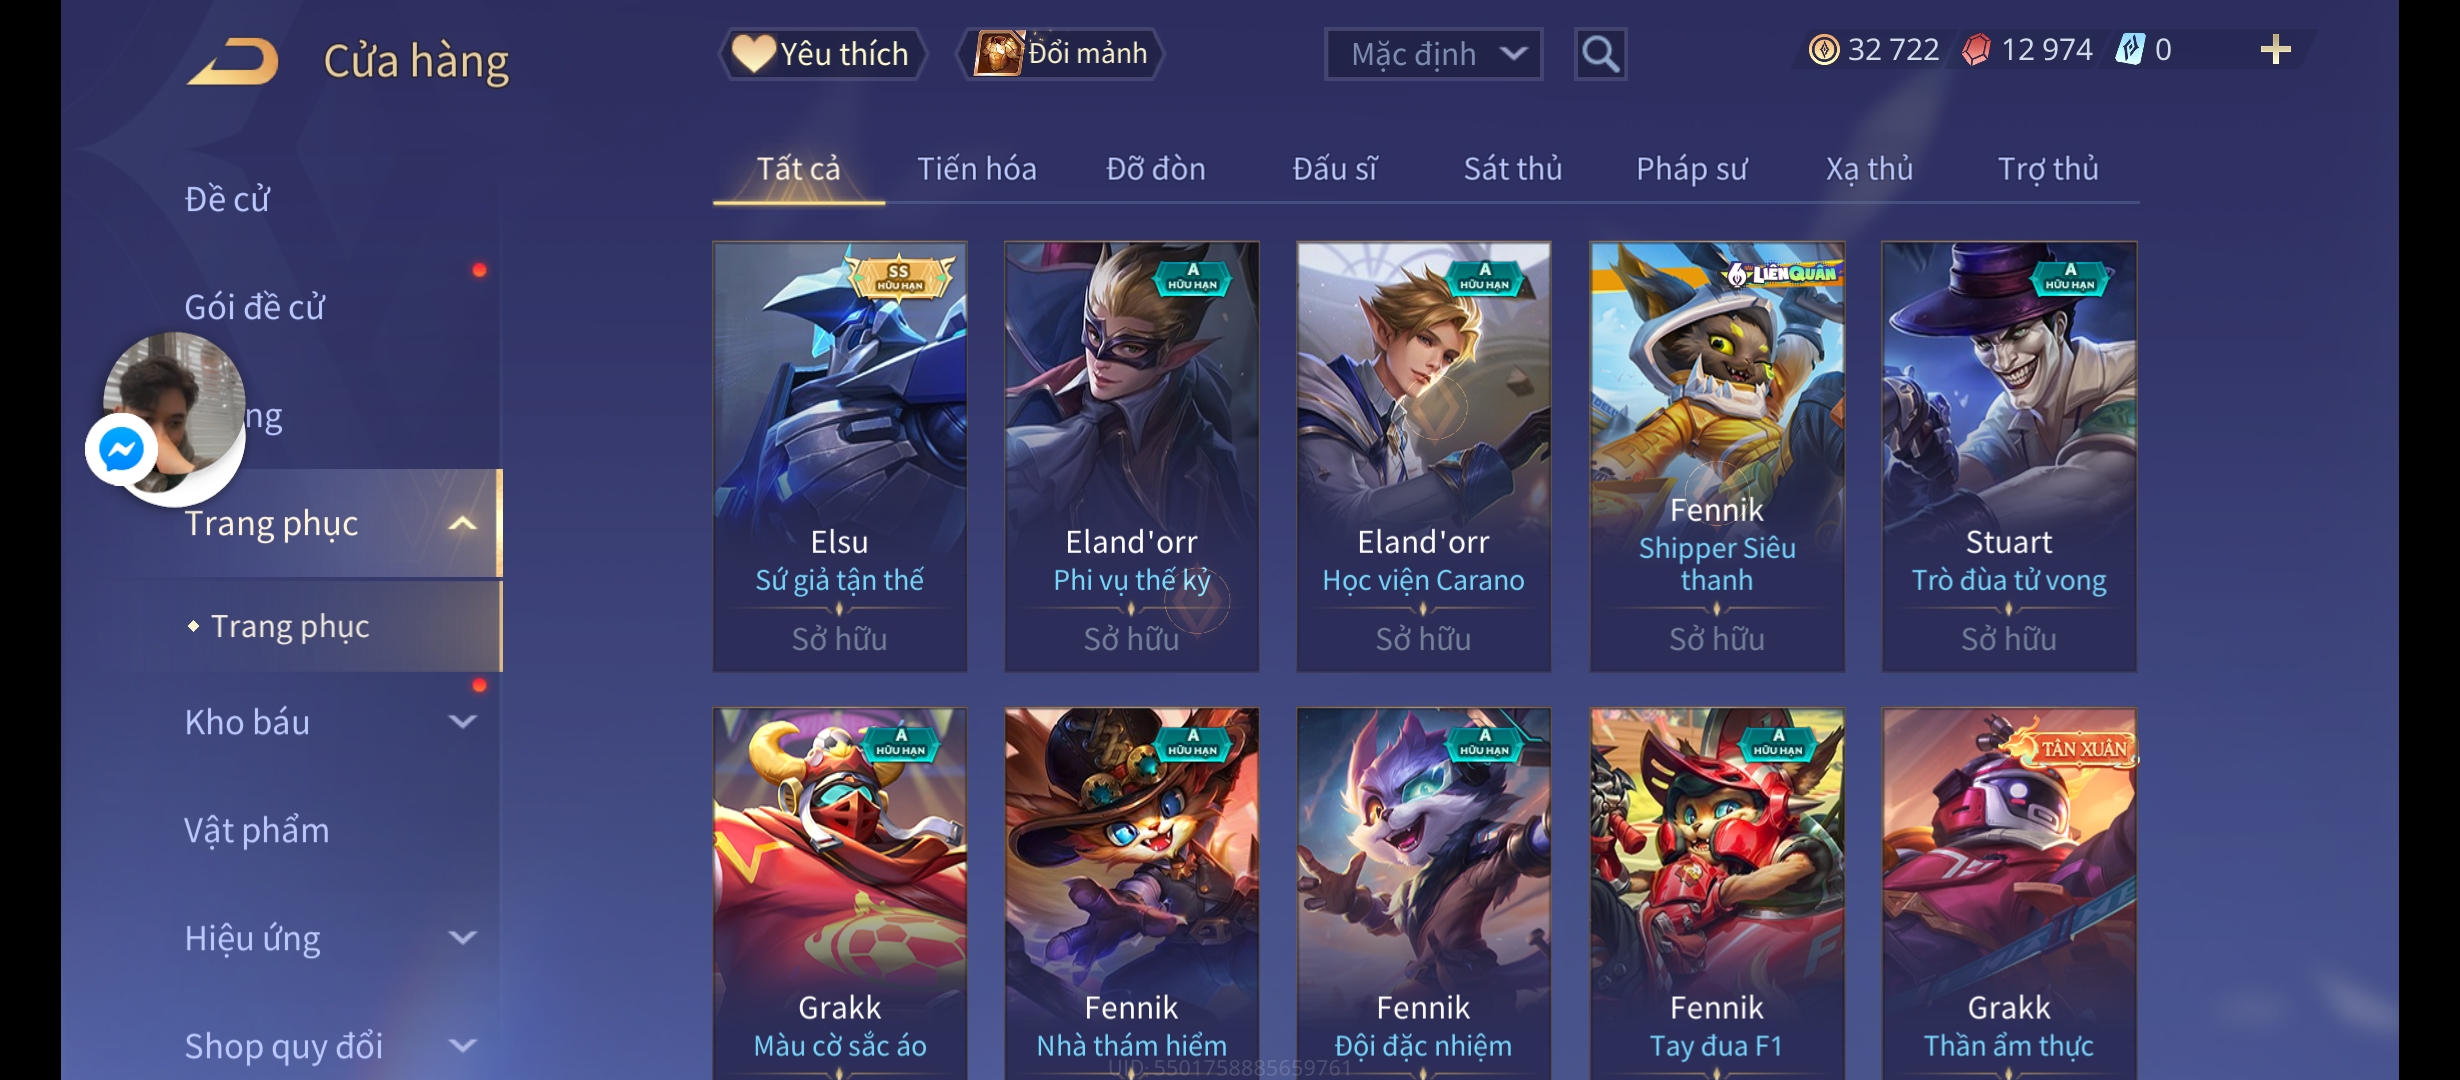
Task: Open the search magnifier icon
Action: (x=1600, y=54)
